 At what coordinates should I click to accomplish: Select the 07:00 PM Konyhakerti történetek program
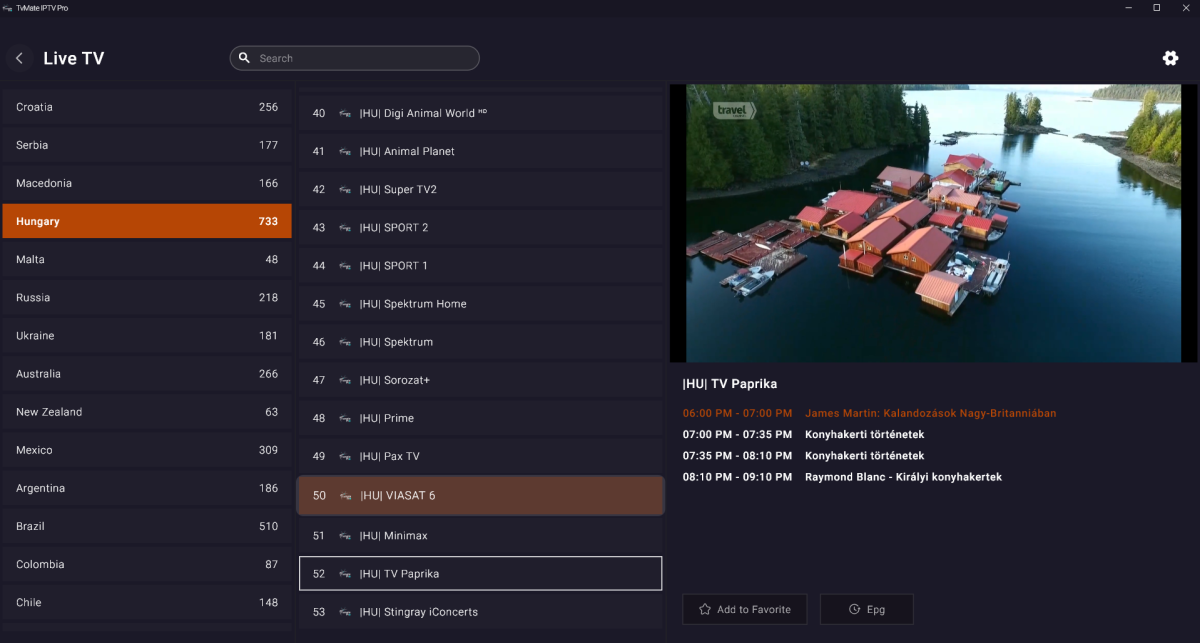(864, 435)
